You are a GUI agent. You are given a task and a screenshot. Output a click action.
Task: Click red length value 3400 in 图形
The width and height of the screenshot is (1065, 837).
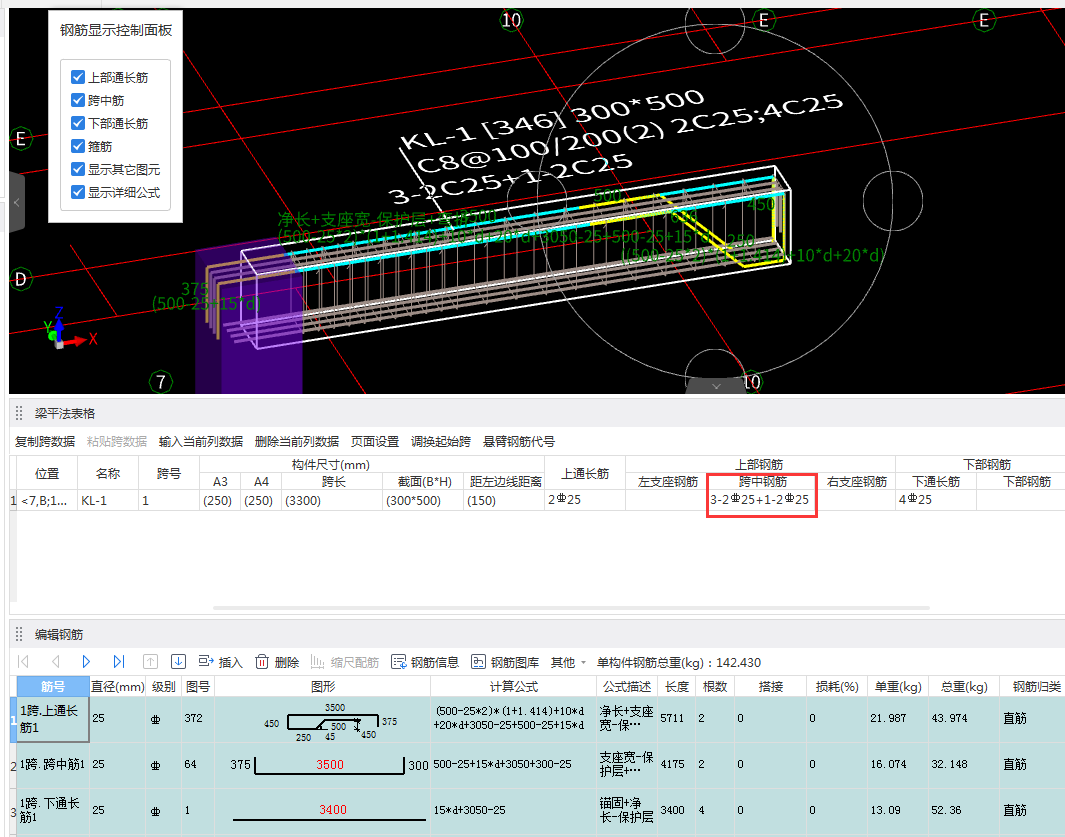pos(333,809)
